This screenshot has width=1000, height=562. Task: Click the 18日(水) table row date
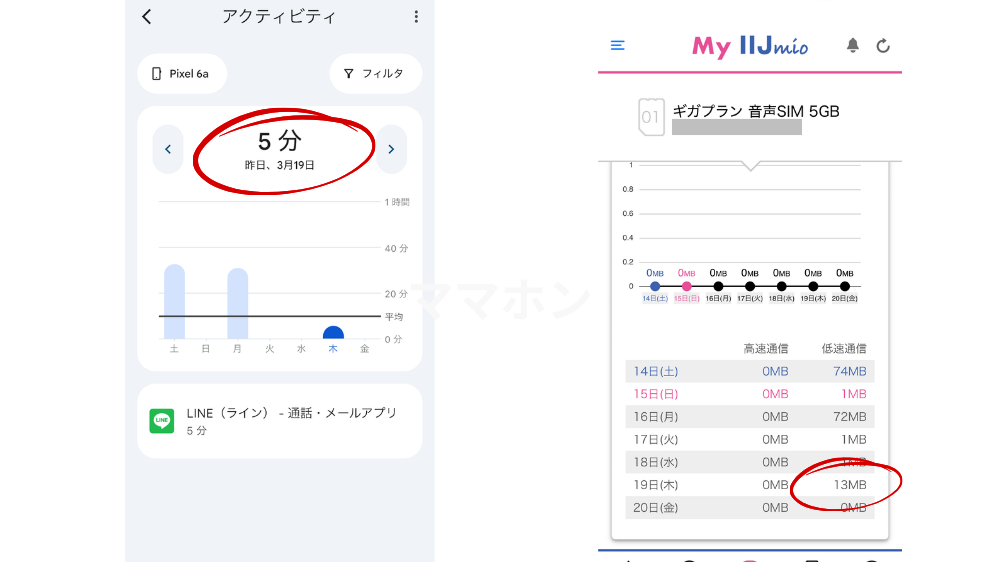coord(655,462)
